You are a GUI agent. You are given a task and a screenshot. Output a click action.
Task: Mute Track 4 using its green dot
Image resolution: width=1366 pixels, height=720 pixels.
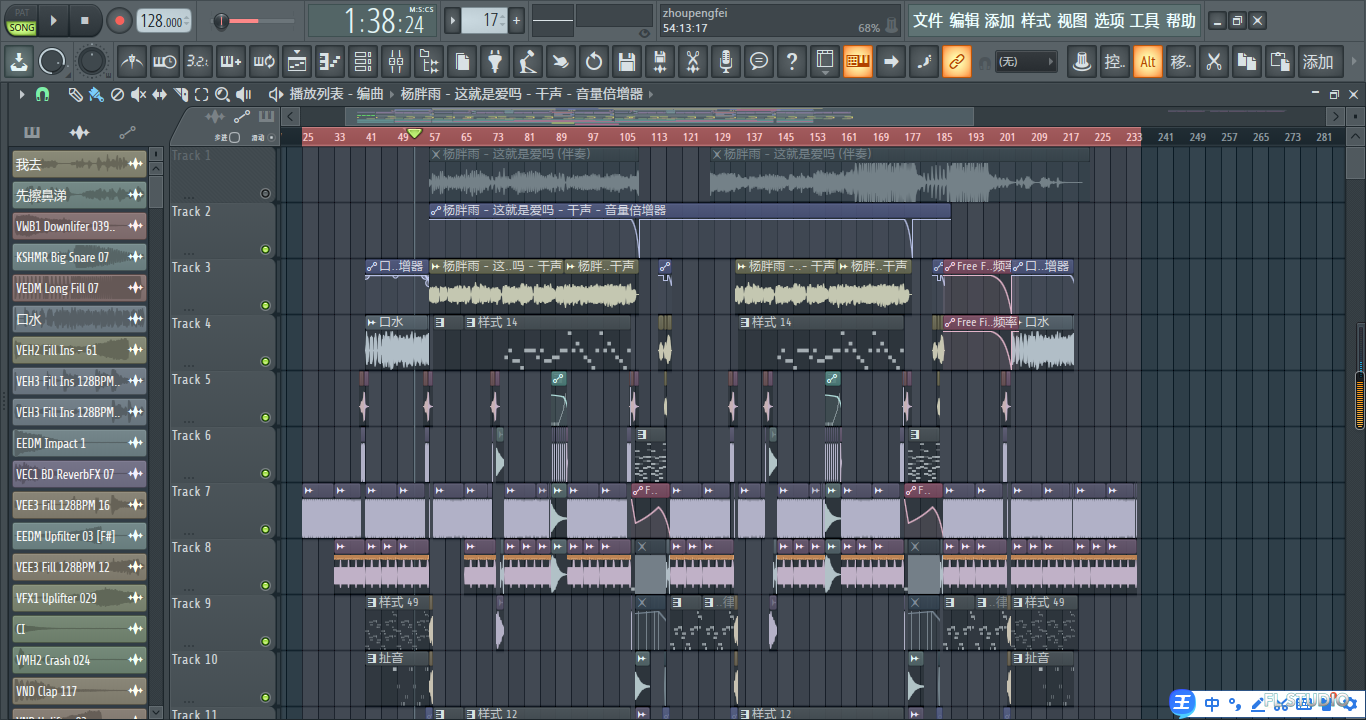coord(265,362)
